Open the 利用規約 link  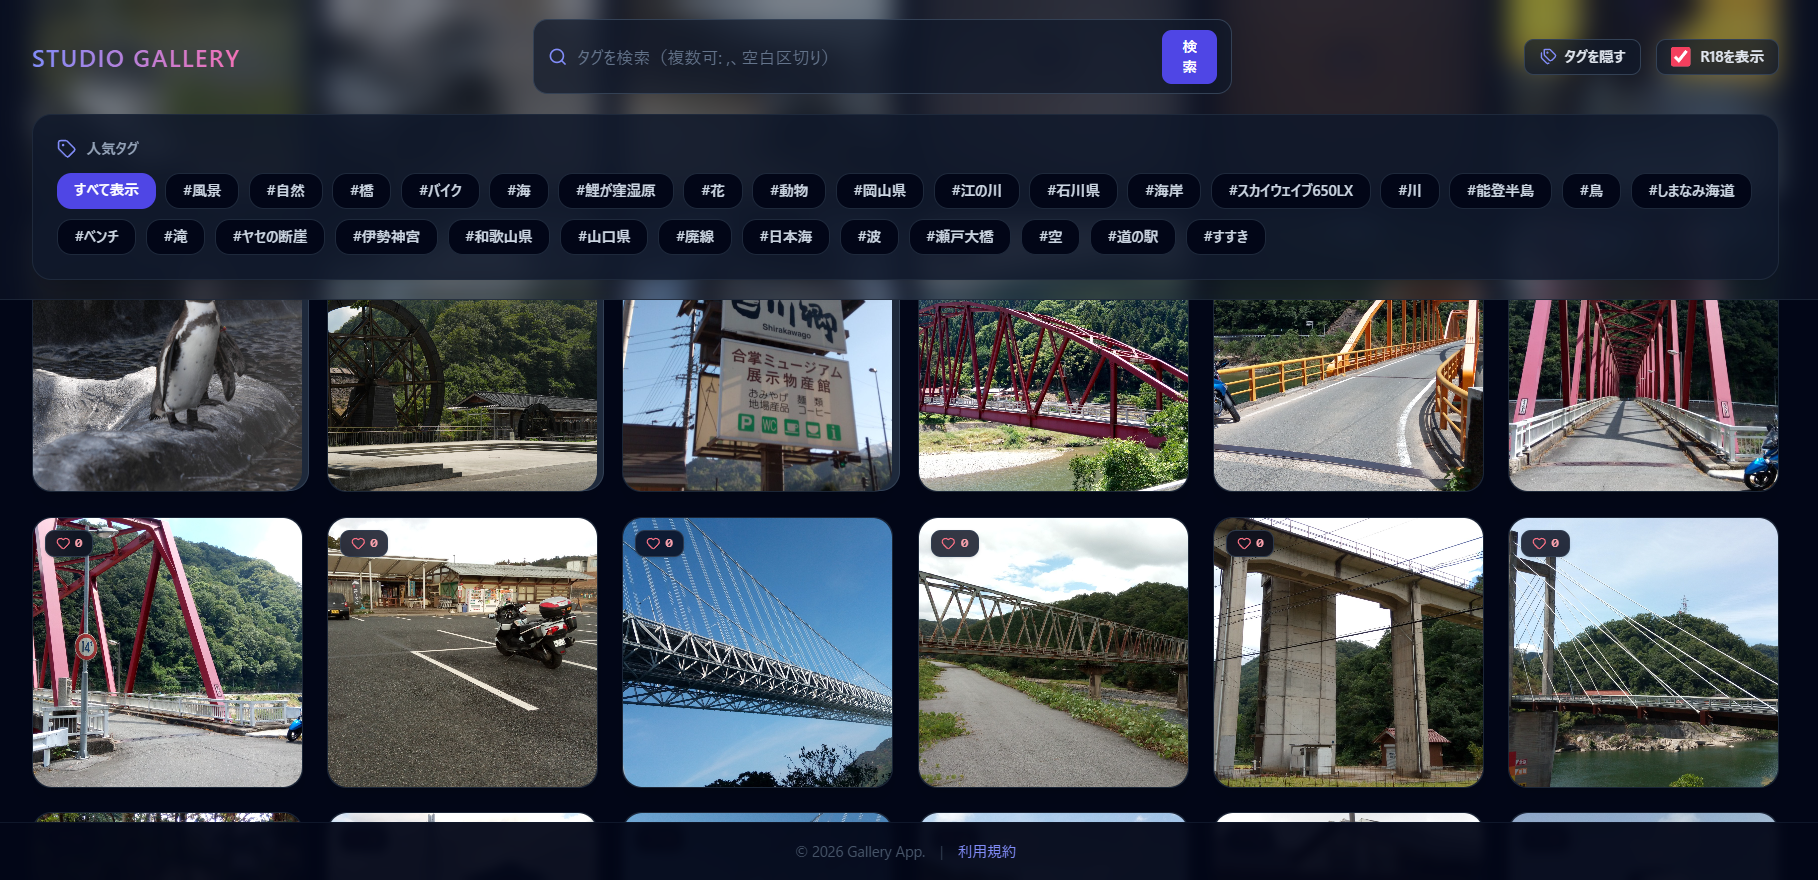click(x=987, y=851)
